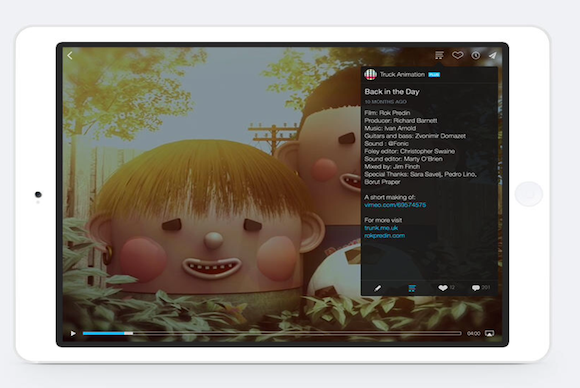This screenshot has width=580, height=388.
Task: Open Truck Animation profile avatar
Action: coord(370,74)
